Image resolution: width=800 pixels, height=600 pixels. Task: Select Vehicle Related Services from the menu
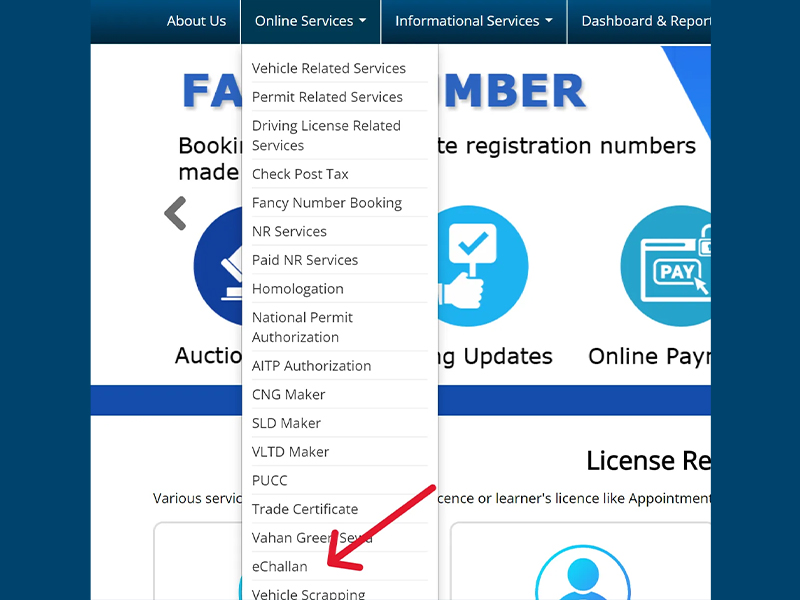328,68
